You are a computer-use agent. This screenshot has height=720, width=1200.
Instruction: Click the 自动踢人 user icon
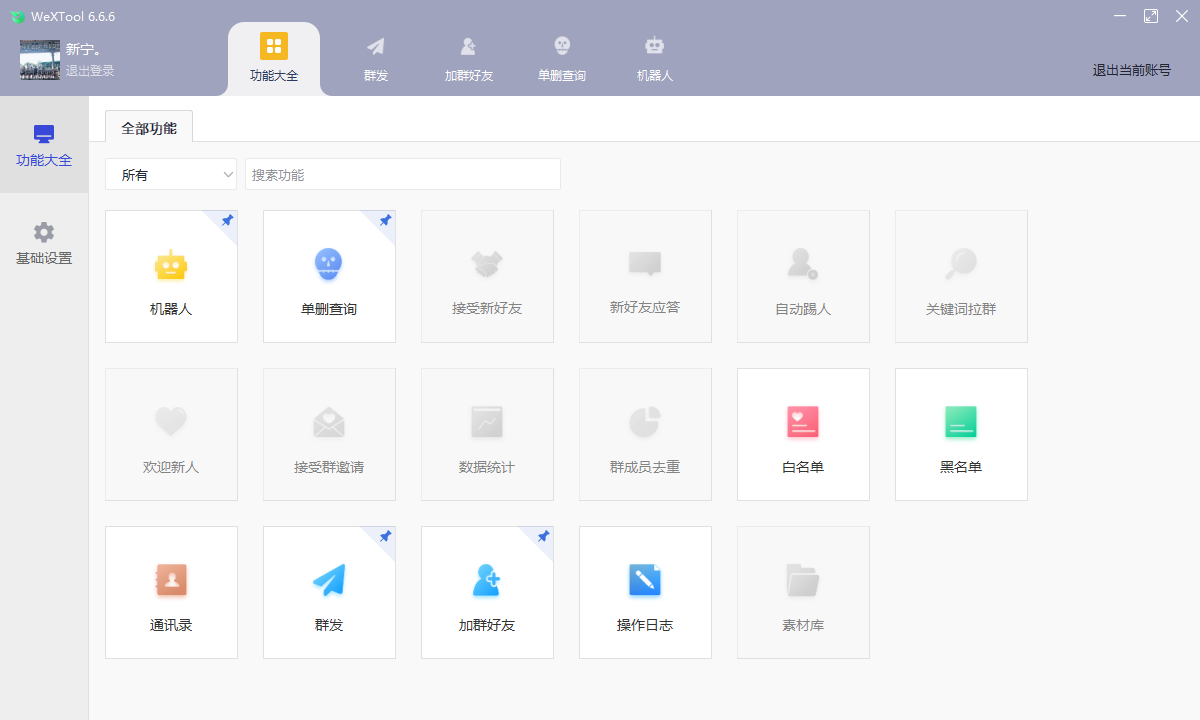803,264
